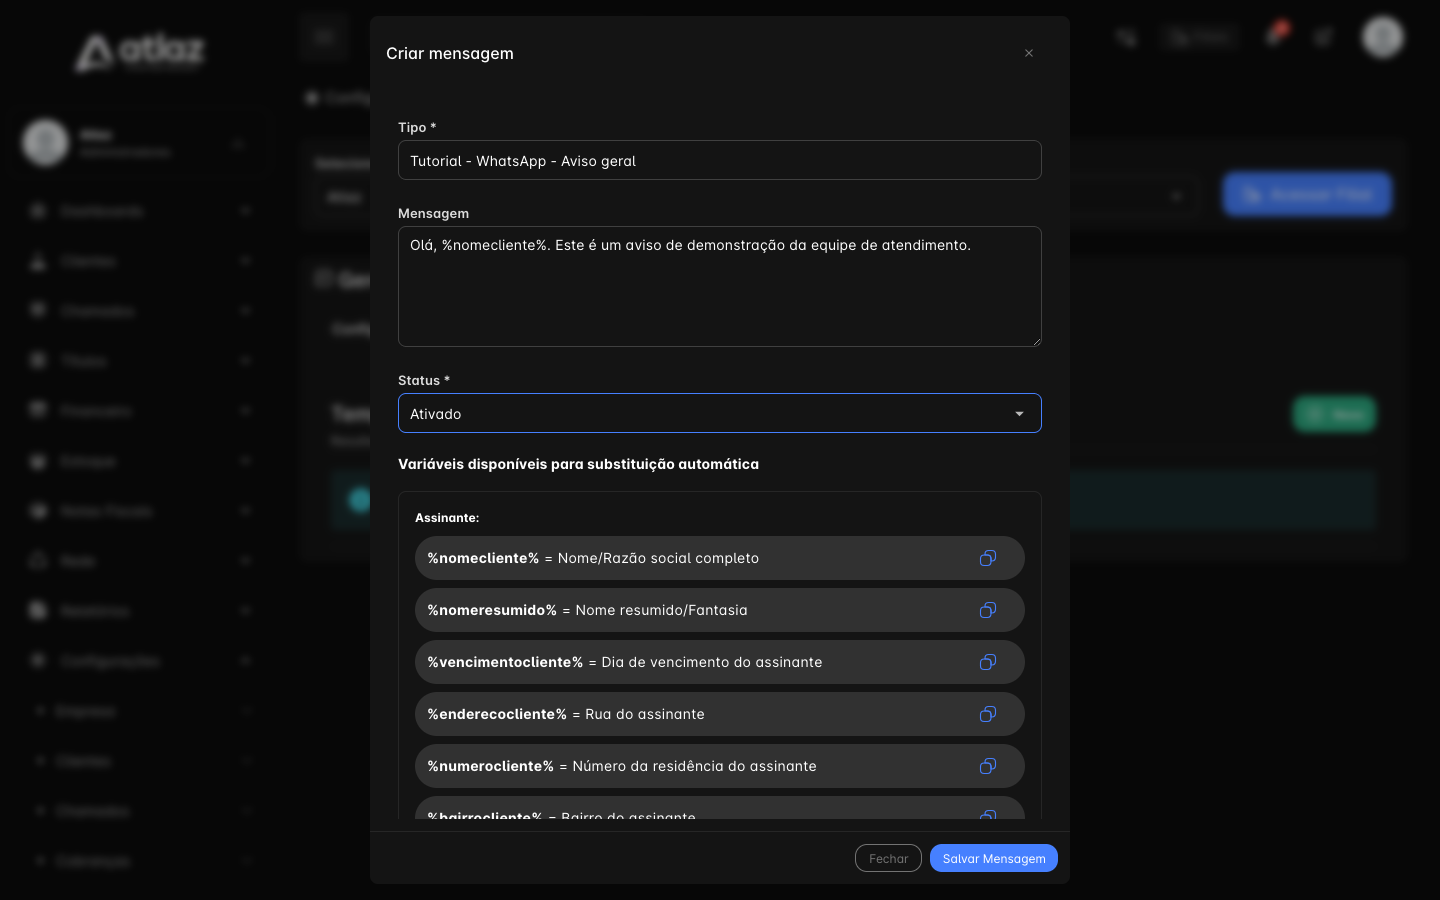The image size is (1440, 900).
Task: Select the "Número da residência do assinante" text
Action: click(x=694, y=766)
